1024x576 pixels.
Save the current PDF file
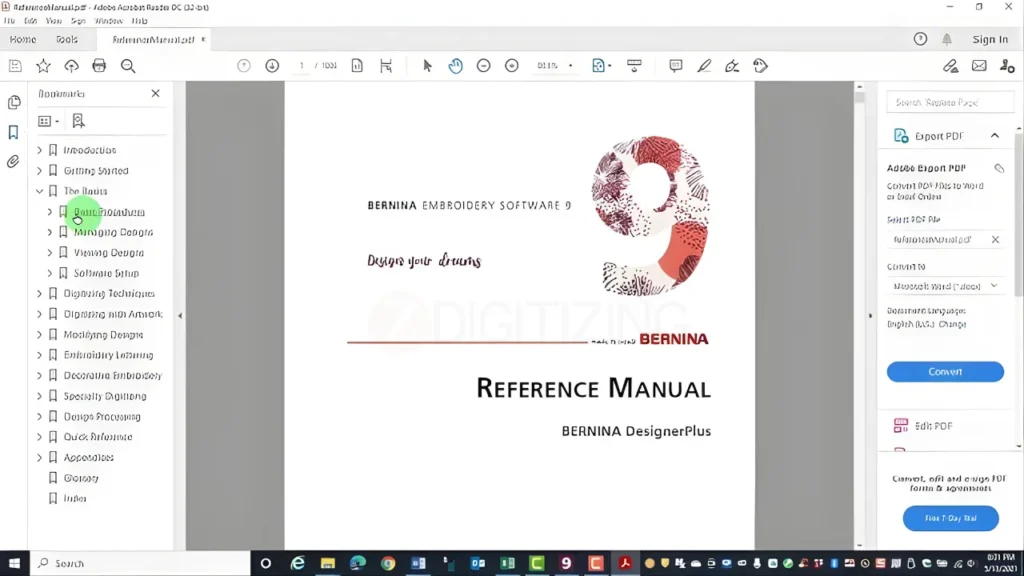pyautogui.click(x=15, y=65)
